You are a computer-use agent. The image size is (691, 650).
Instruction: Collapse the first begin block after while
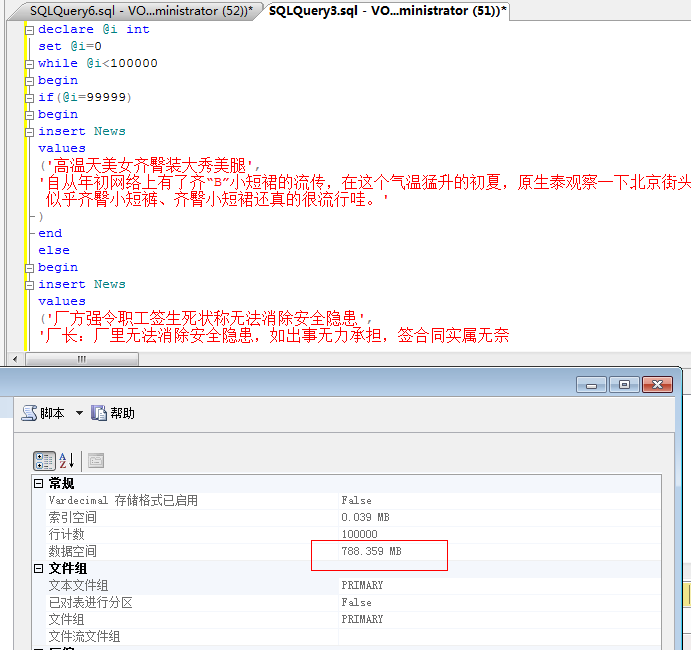point(30,81)
